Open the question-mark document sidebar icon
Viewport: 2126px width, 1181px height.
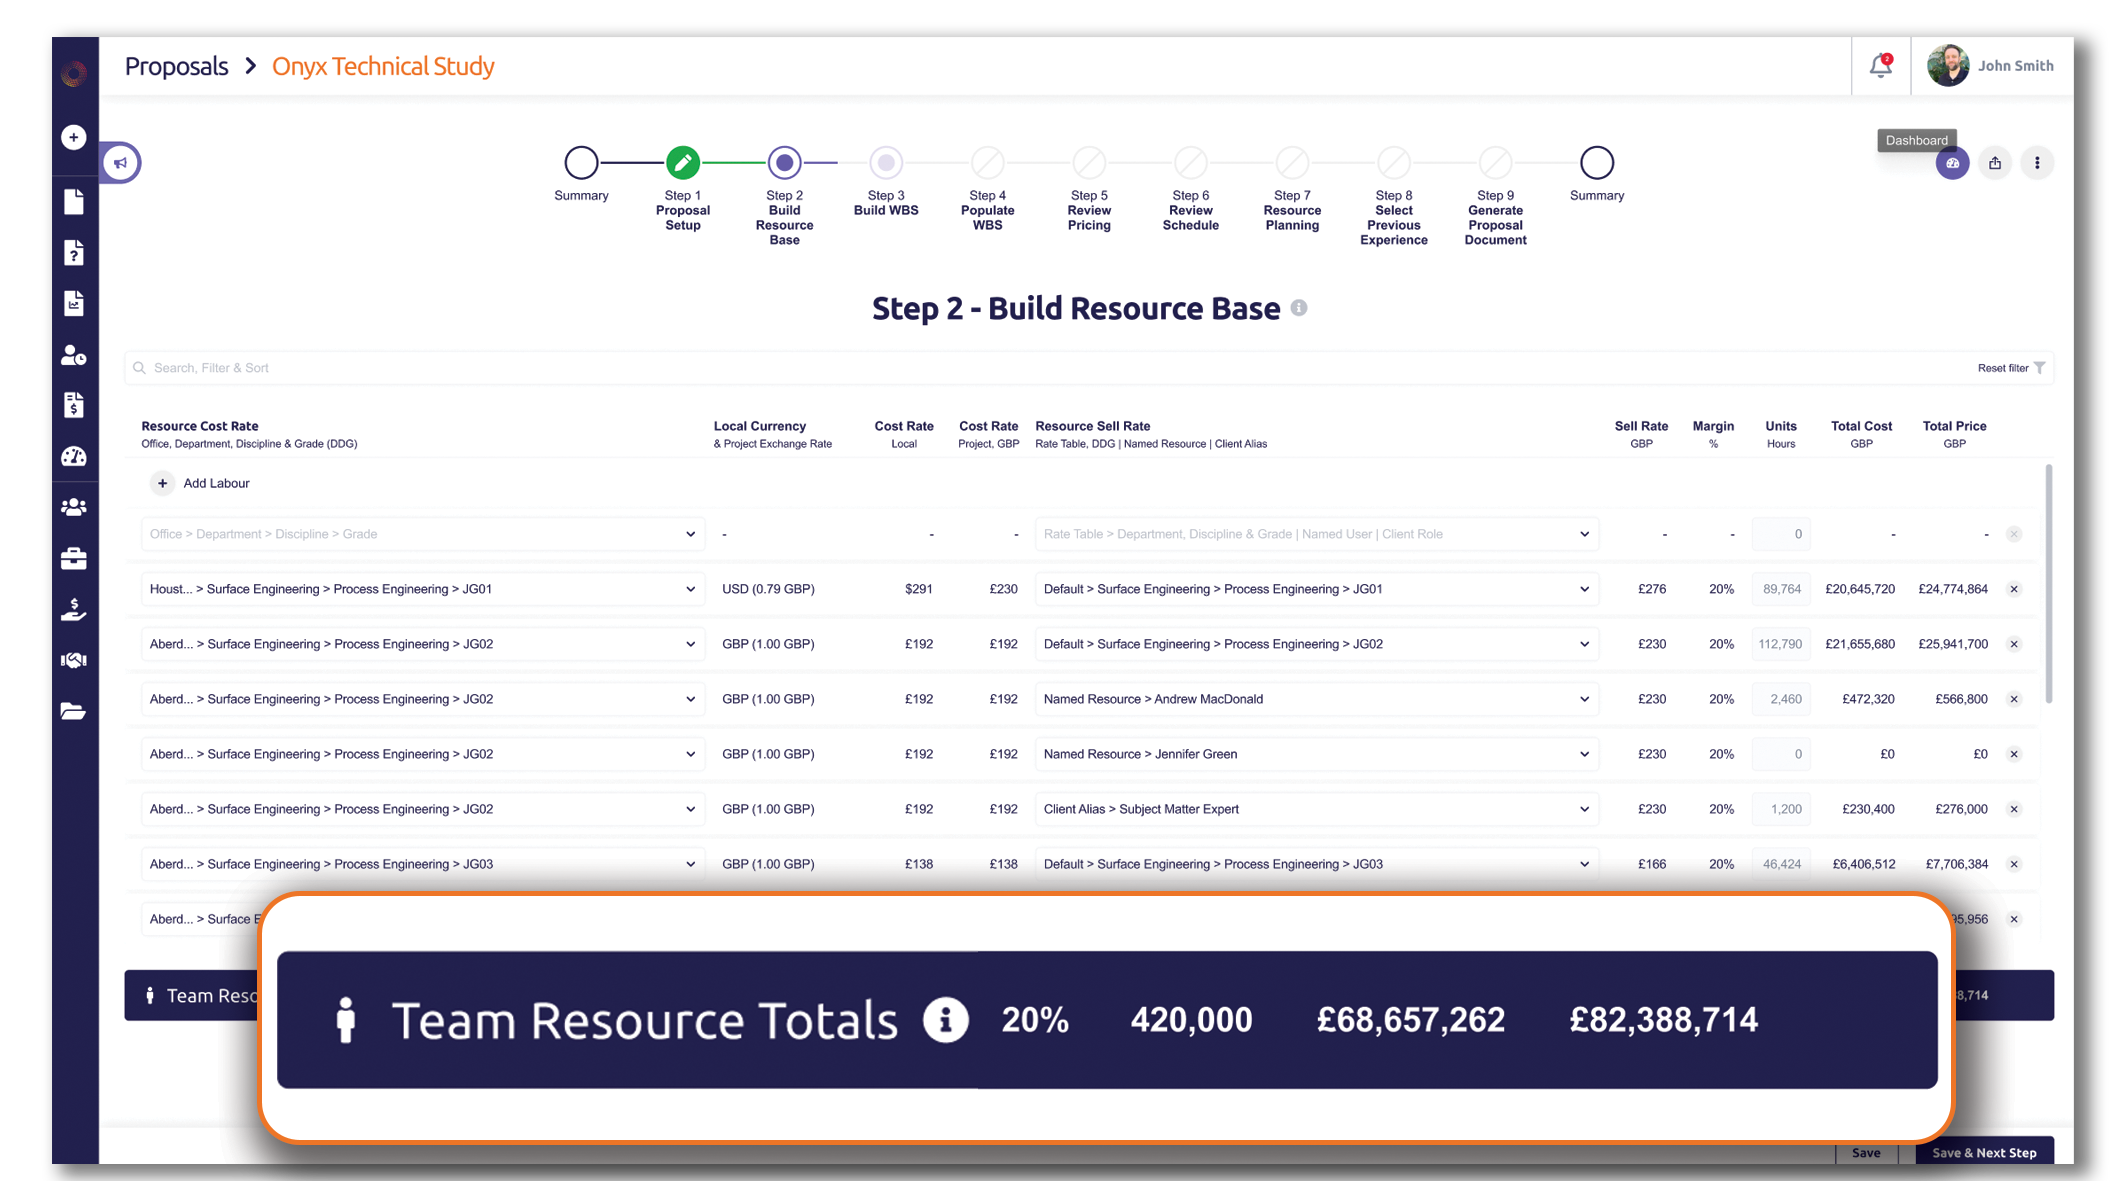tap(74, 253)
